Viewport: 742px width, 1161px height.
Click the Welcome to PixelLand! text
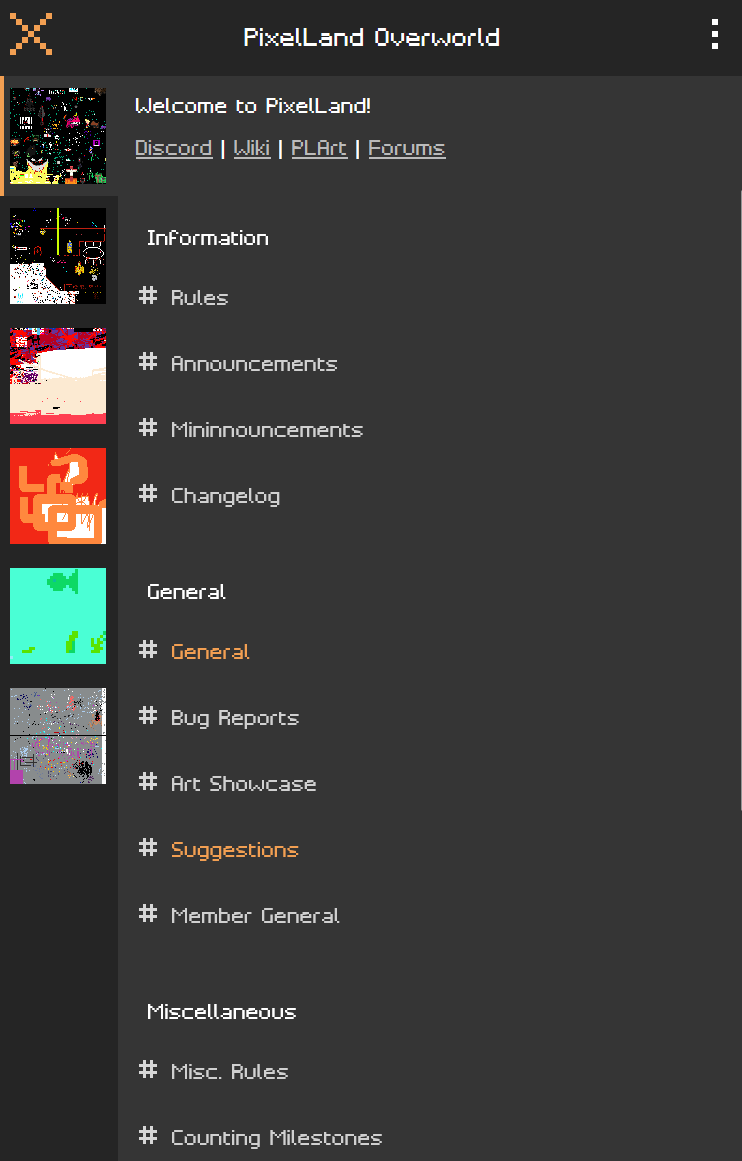point(253,106)
